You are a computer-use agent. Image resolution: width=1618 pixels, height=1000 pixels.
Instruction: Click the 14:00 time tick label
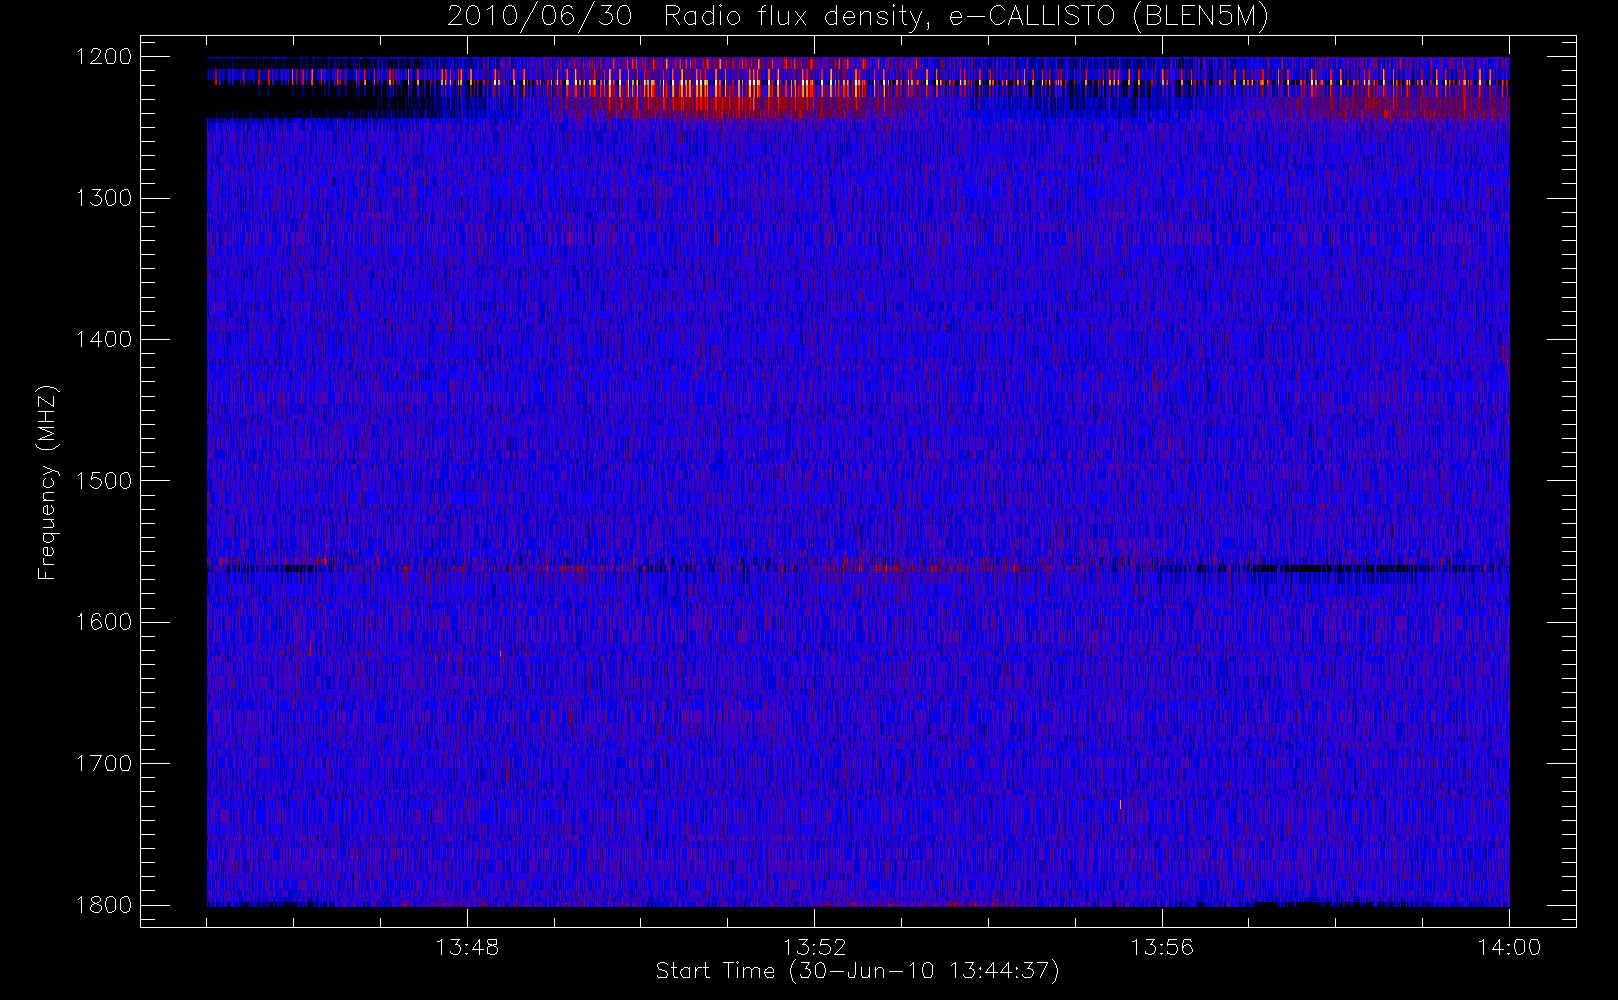[x=1509, y=947]
